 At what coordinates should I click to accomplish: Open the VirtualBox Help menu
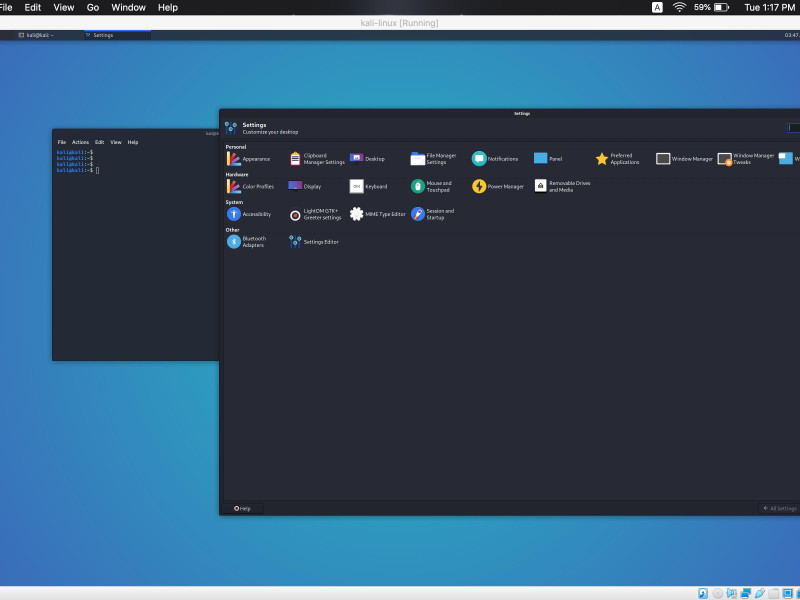pos(168,7)
